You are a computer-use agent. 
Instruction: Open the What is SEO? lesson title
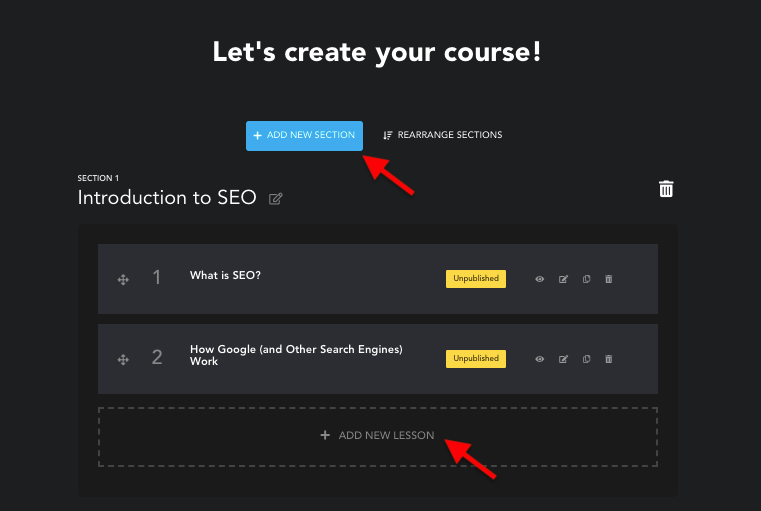point(225,275)
